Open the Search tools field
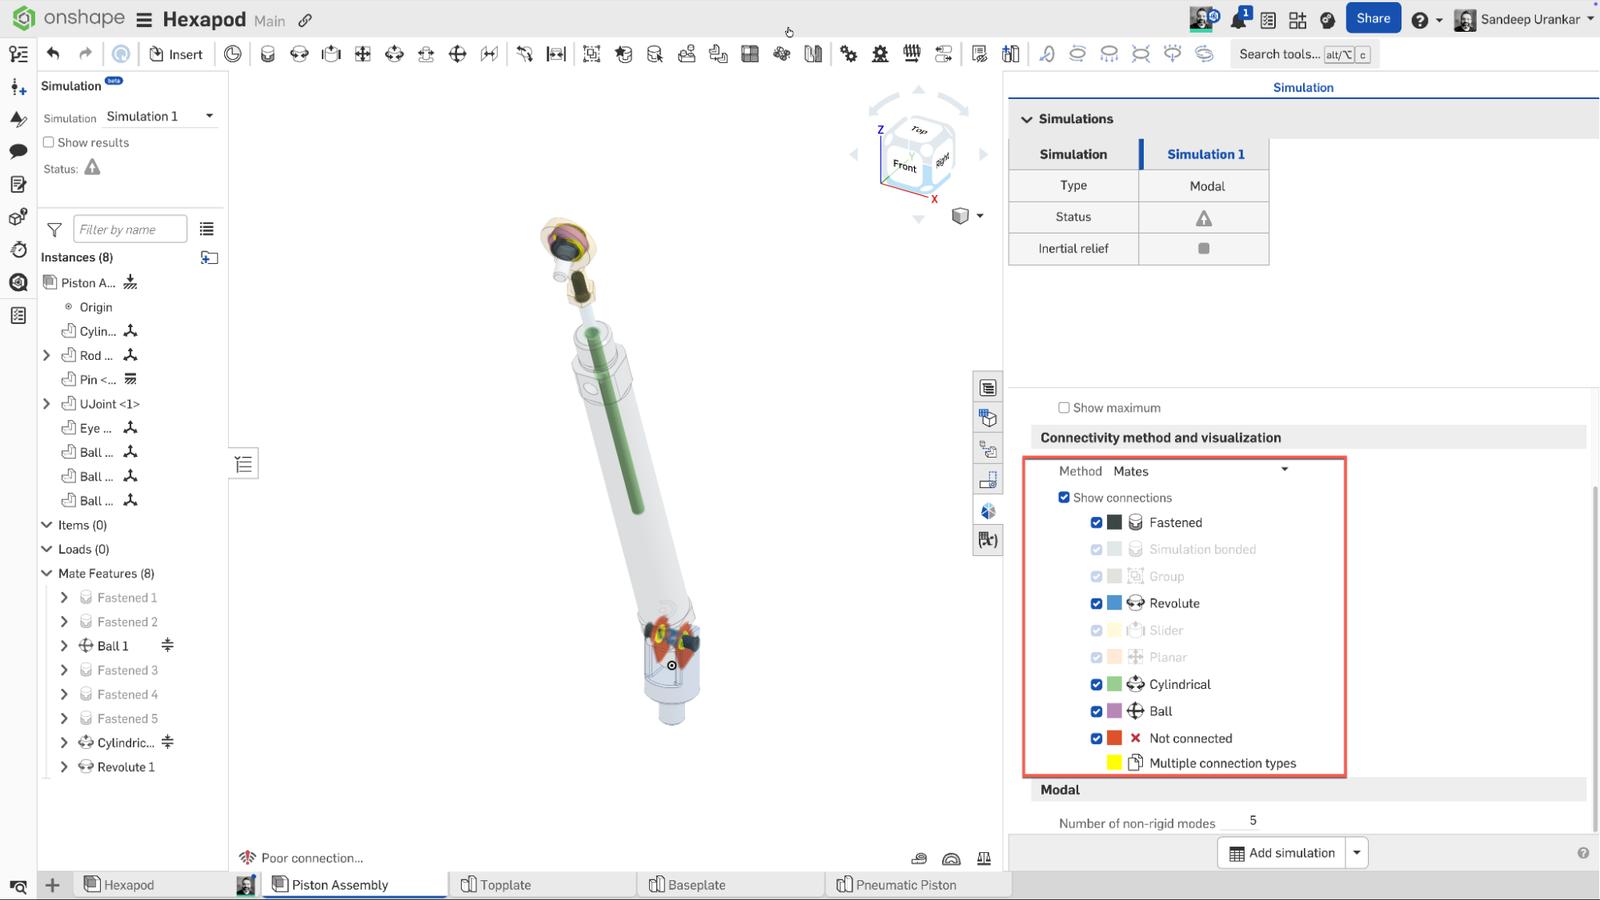The image size is (1600, 900). tap(1285, 54)
